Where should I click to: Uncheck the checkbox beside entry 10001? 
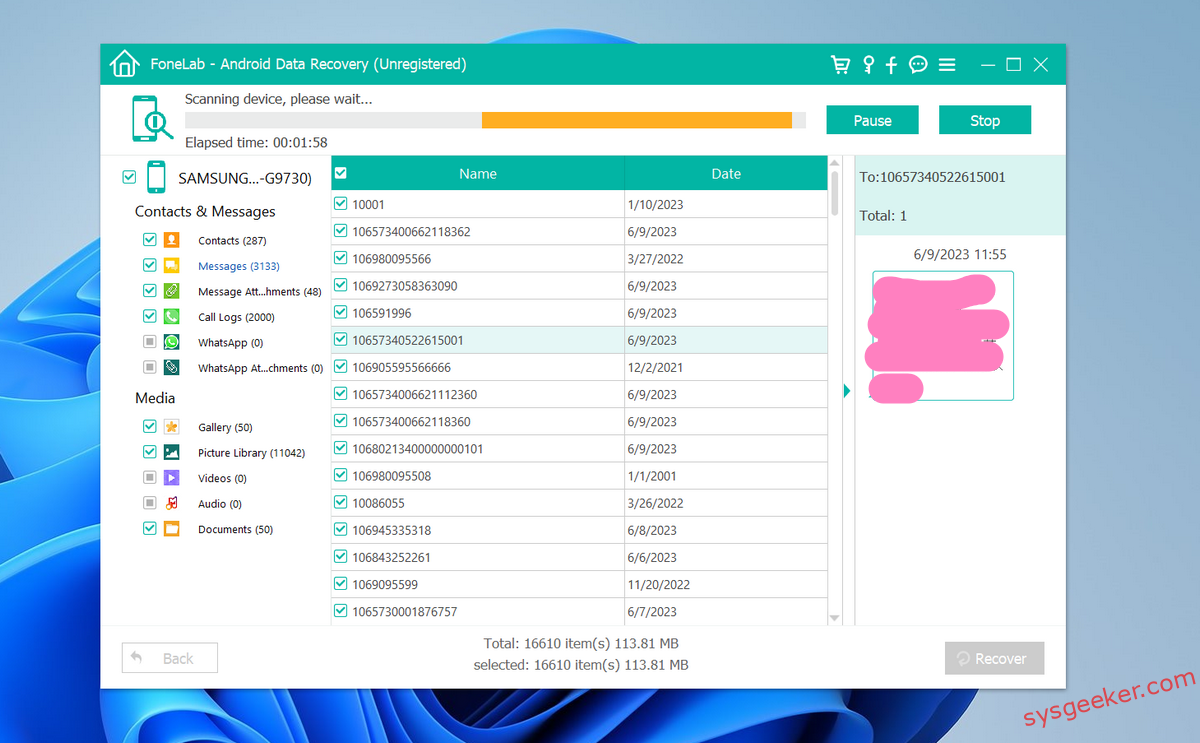(340, 204)
